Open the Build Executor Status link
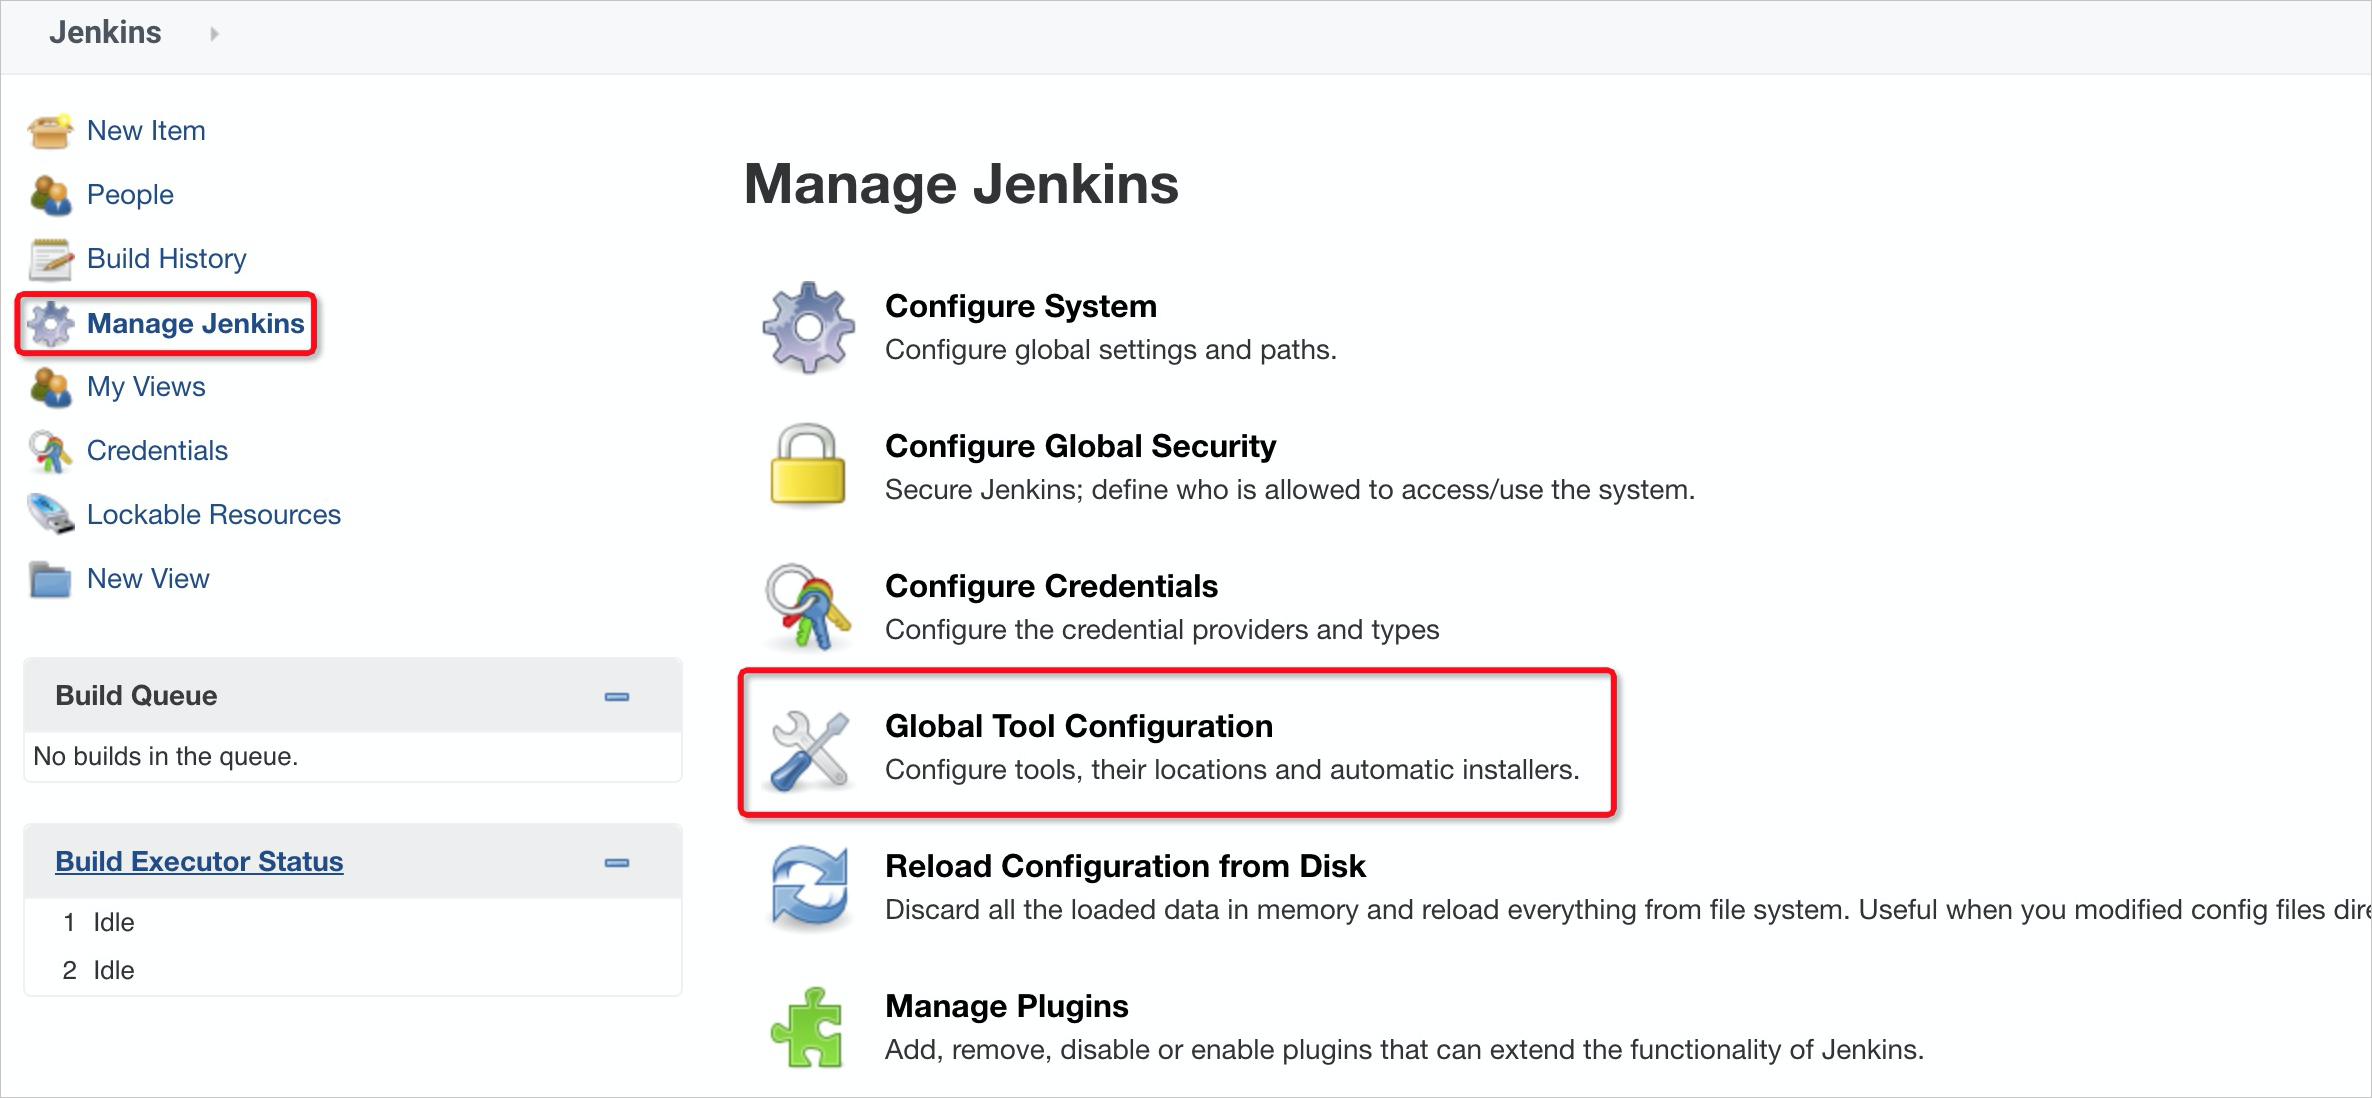 tap(199, 861)
